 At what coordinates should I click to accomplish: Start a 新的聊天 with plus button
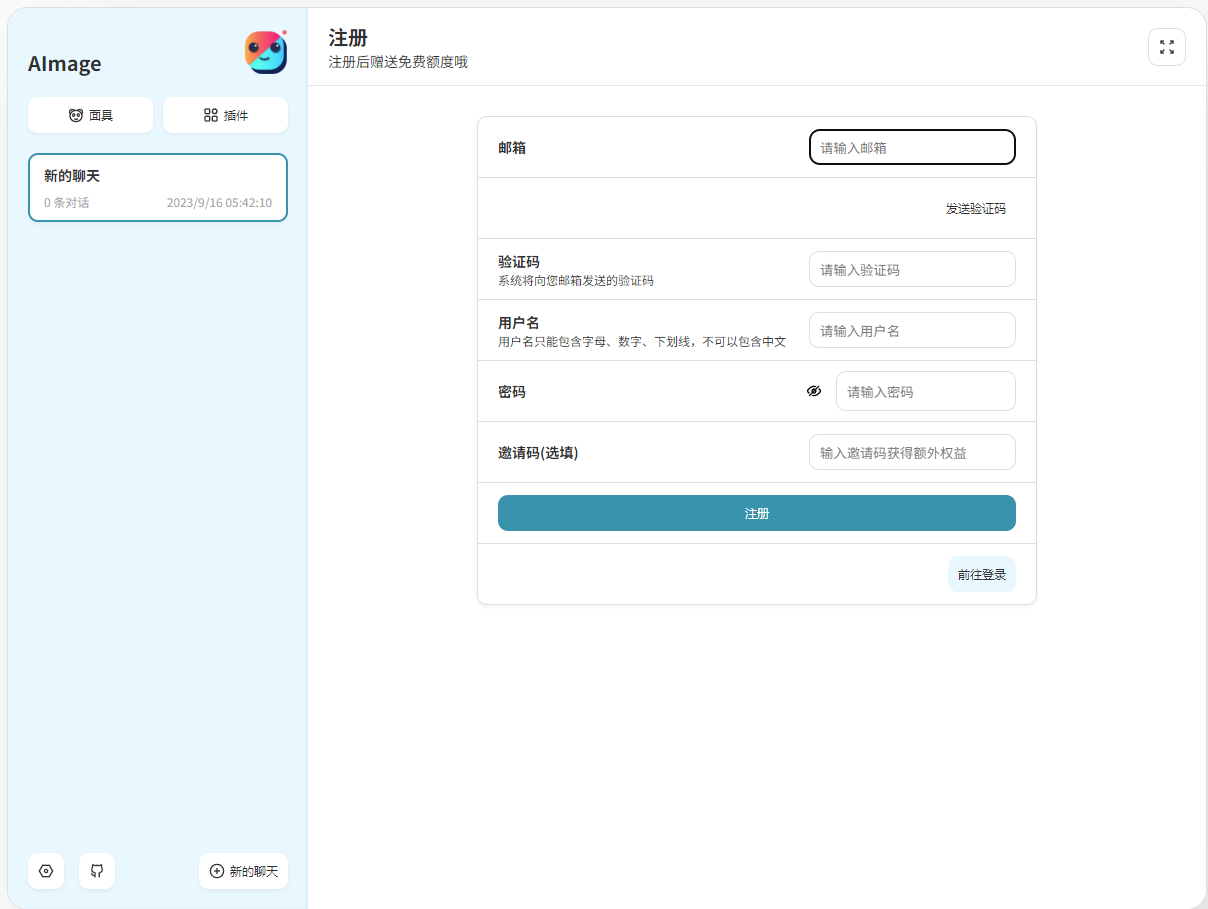(243, 871)
